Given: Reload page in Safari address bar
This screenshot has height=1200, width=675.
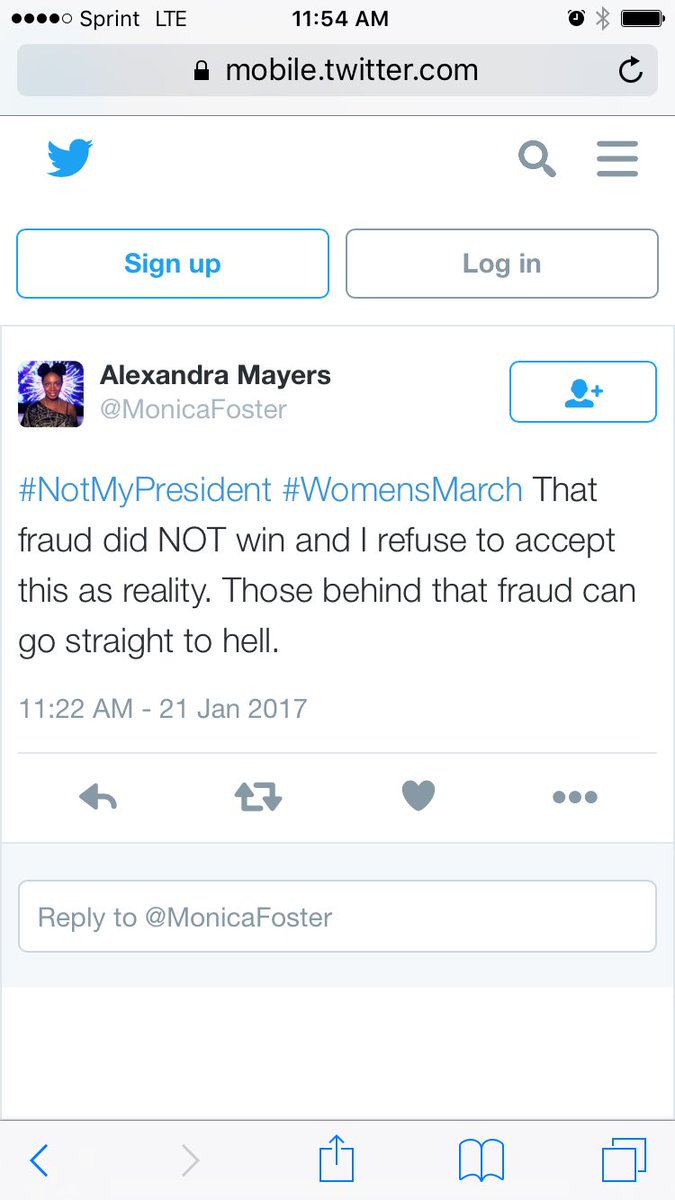Looking at the screenshot, I should click(630, 70).
